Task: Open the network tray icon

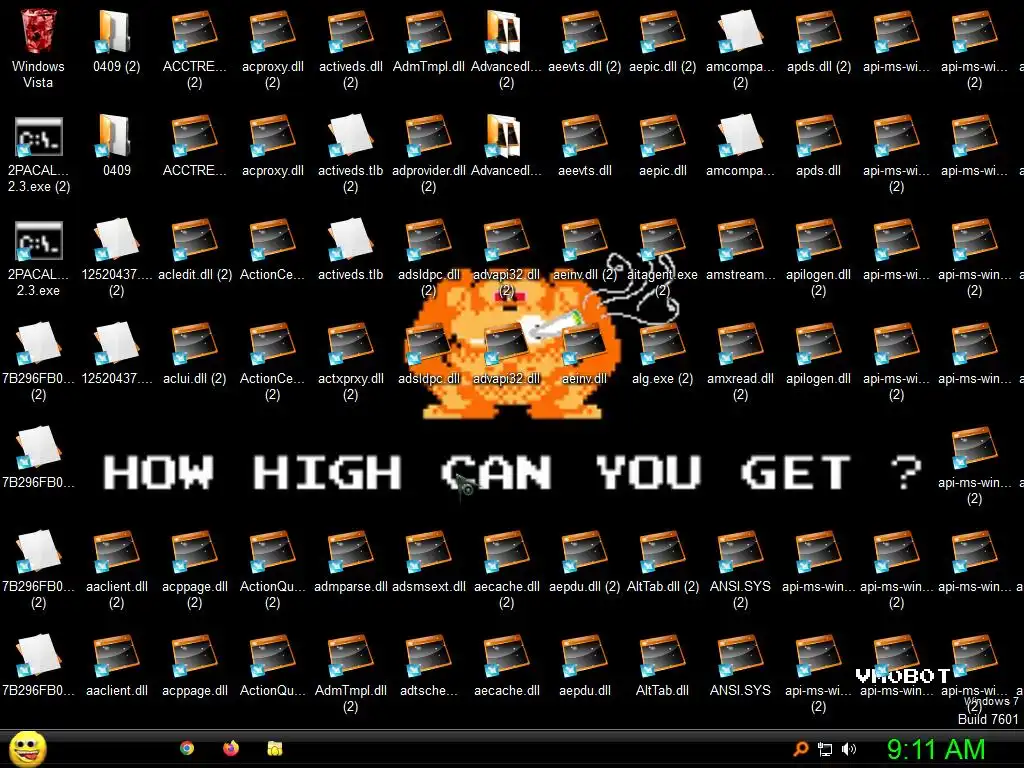Action: 825,749
